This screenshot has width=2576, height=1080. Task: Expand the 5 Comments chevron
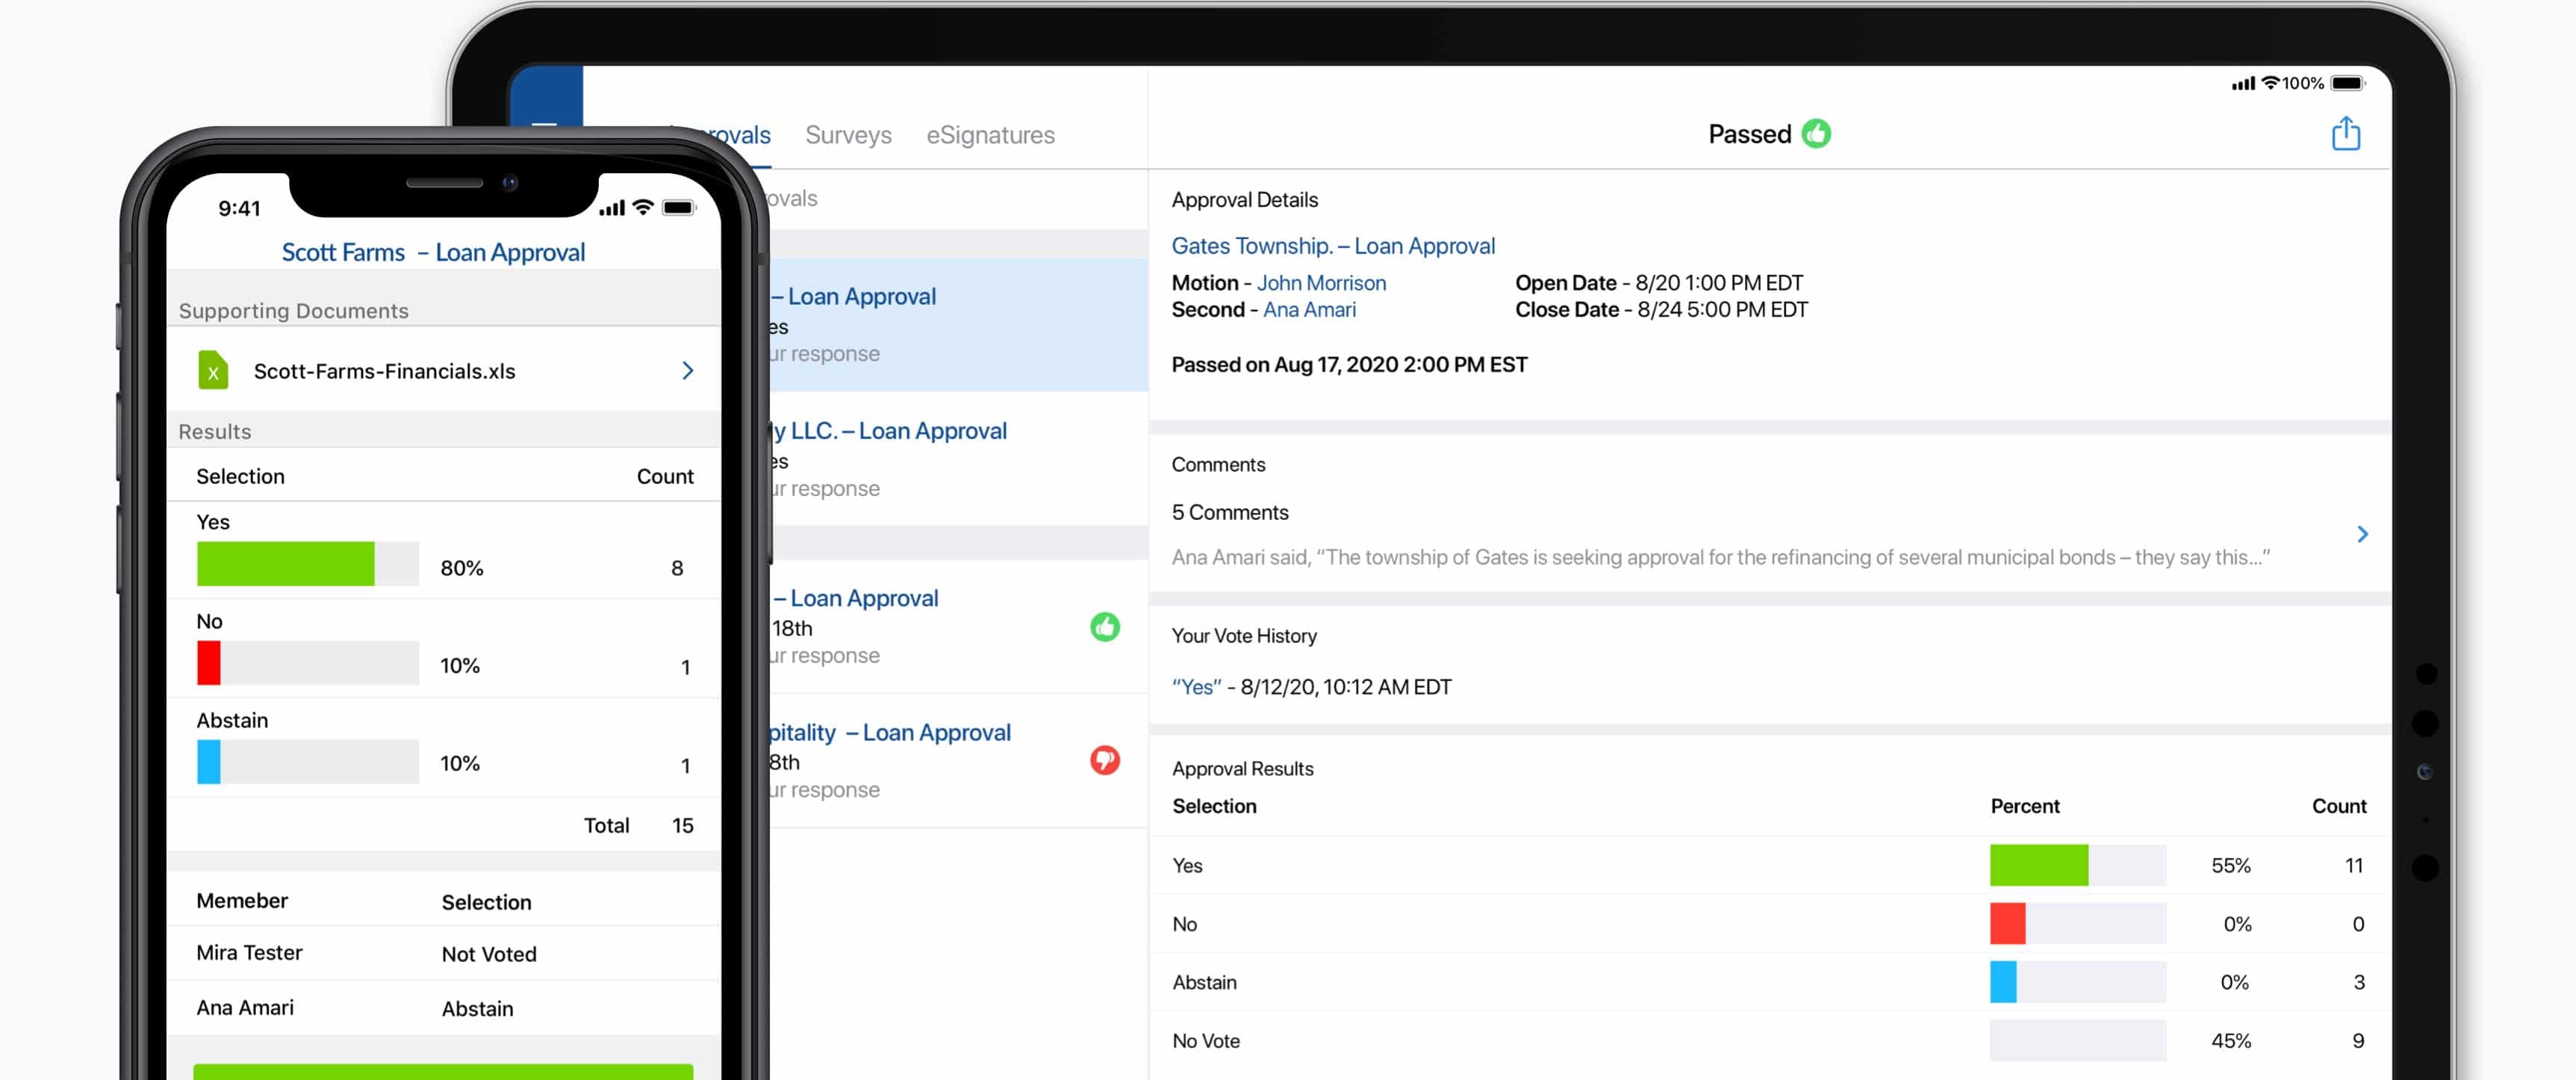2362,534
